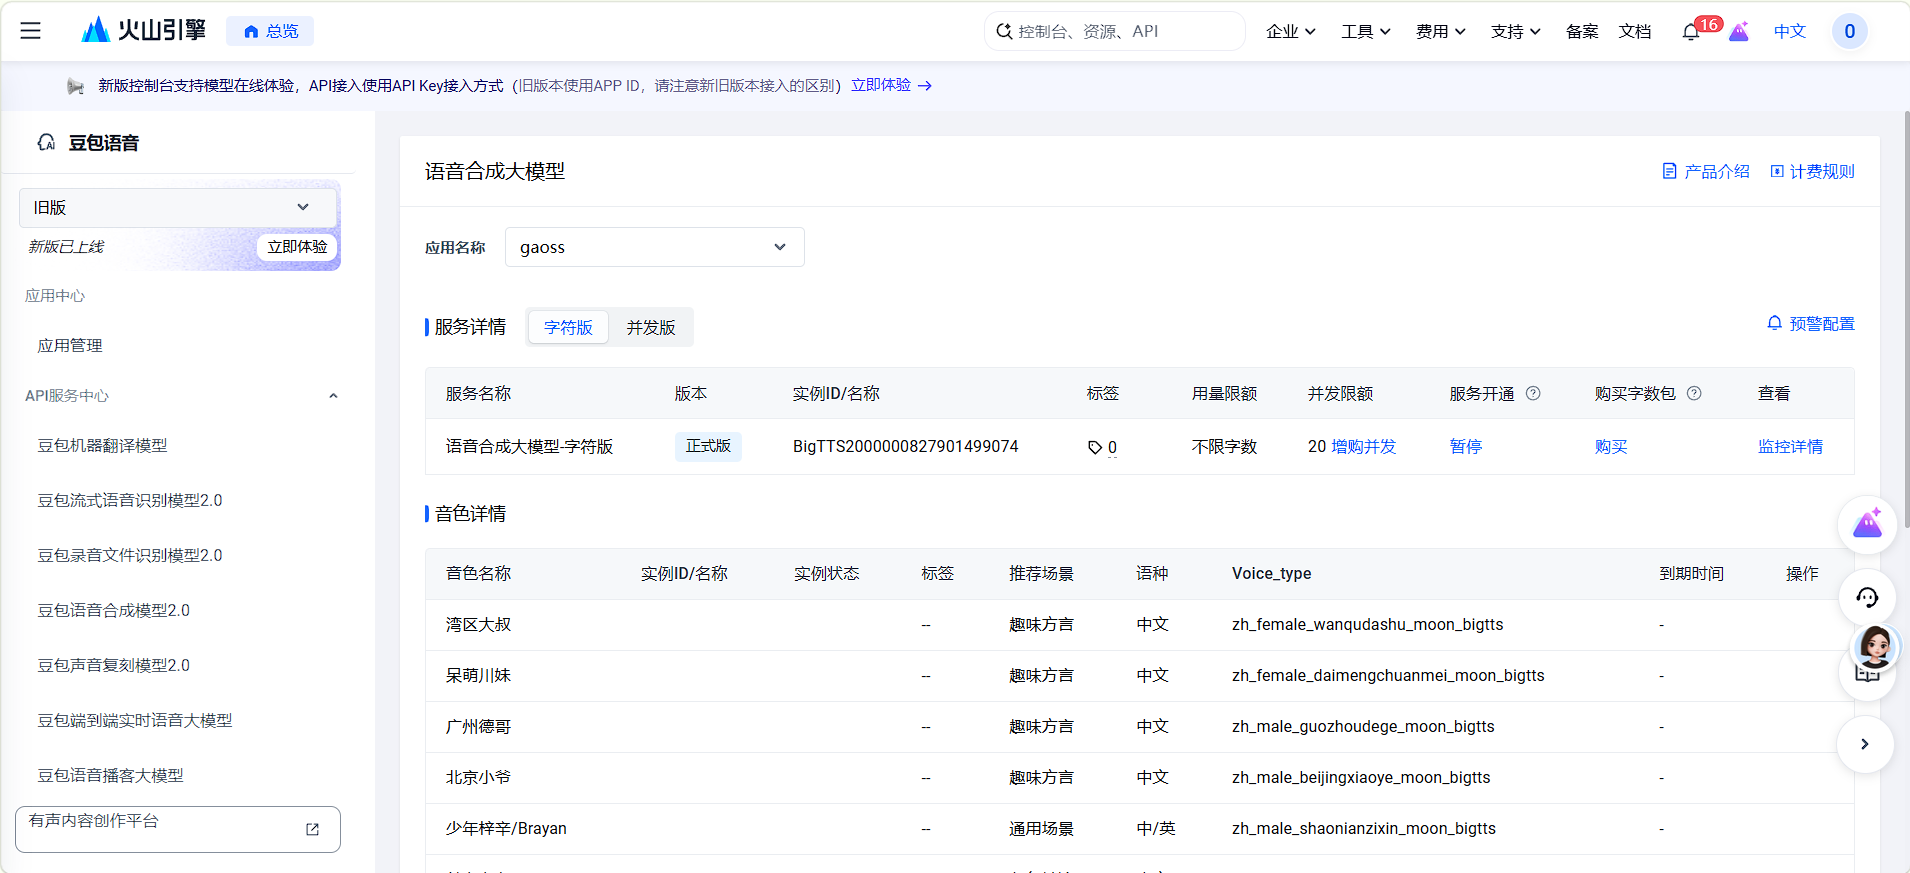Open 监控详情 monitoring details
Screen dimensions: 1910x873
(x=1790, y=446)
